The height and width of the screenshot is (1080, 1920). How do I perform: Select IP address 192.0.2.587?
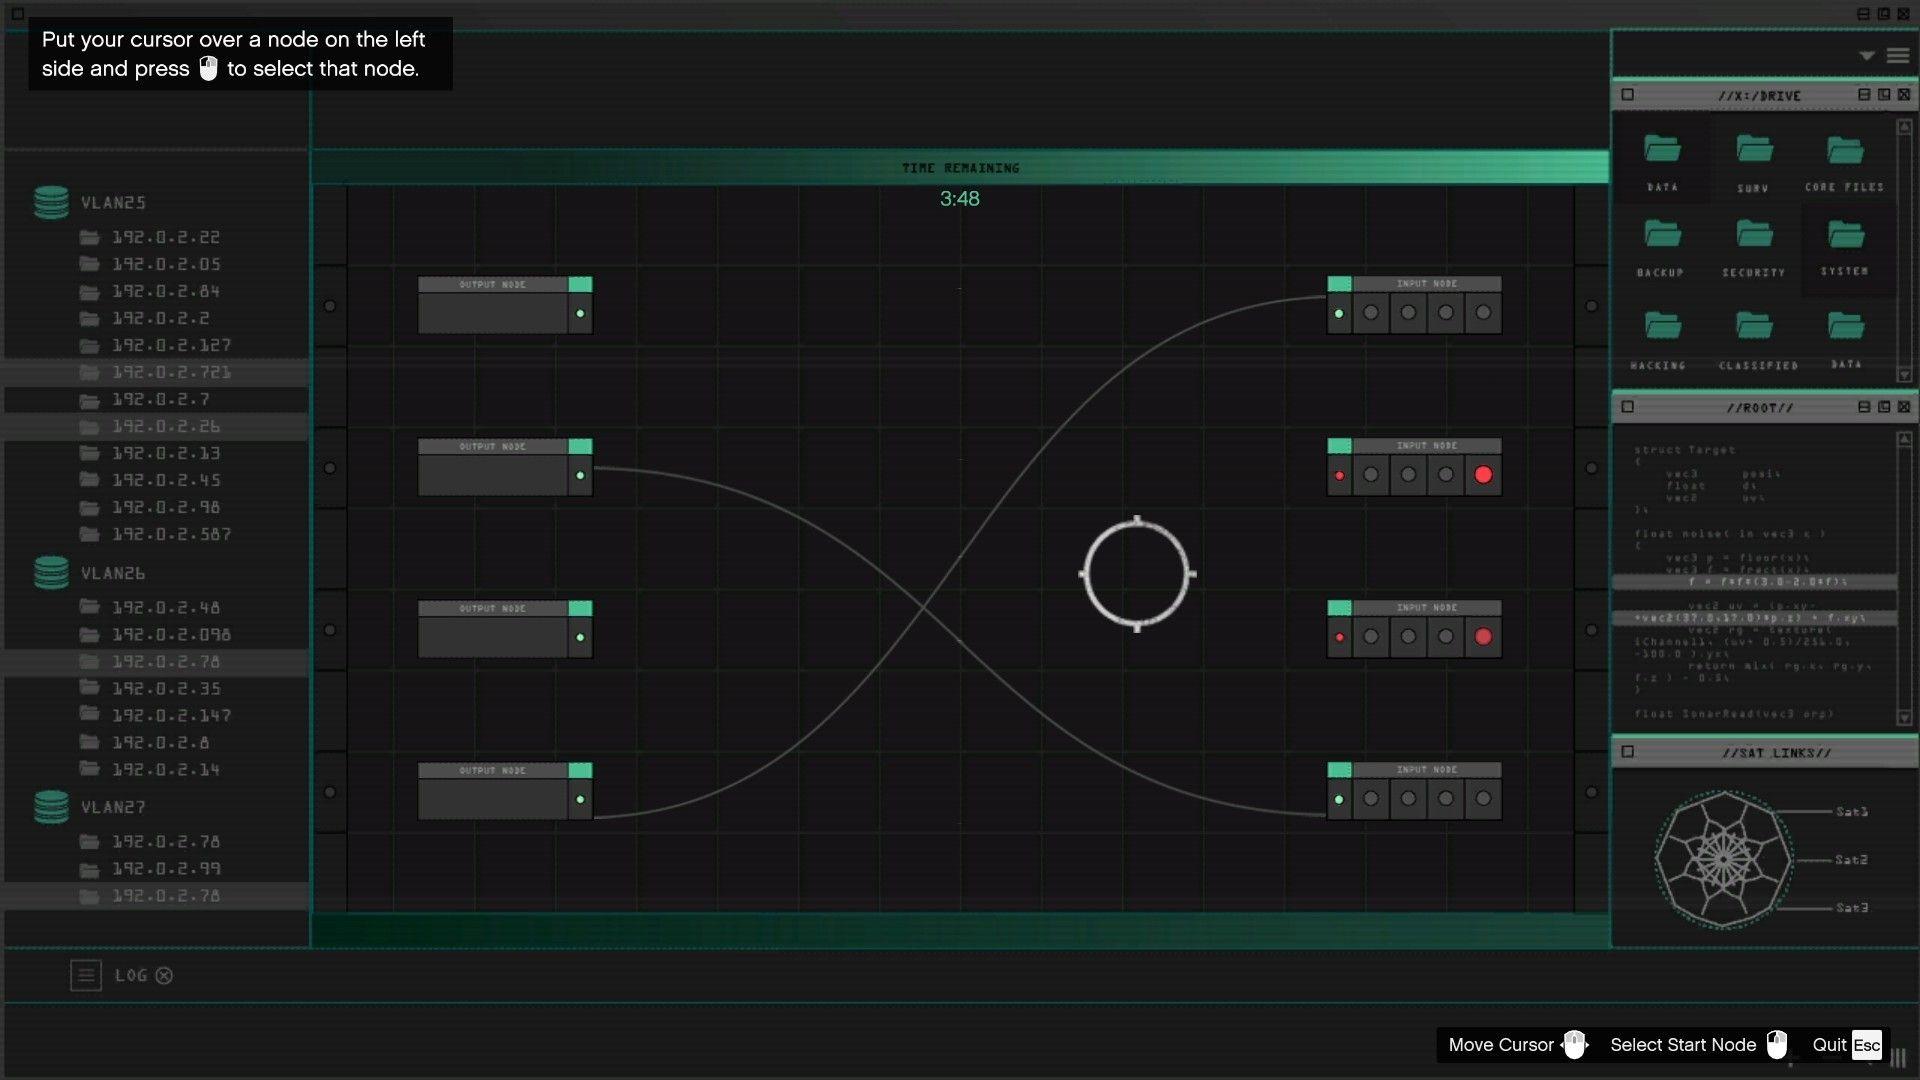tap(171, 534)
